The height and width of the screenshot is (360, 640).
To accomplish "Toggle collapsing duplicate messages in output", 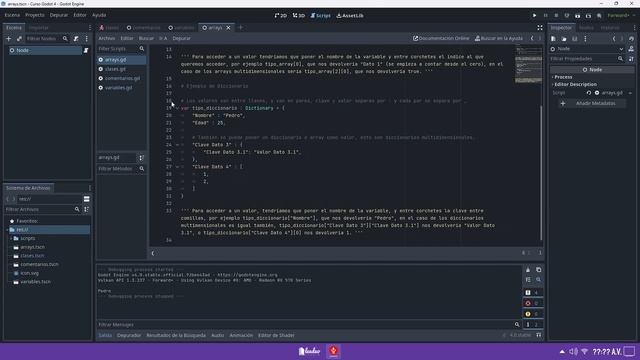I will [528, 280].
